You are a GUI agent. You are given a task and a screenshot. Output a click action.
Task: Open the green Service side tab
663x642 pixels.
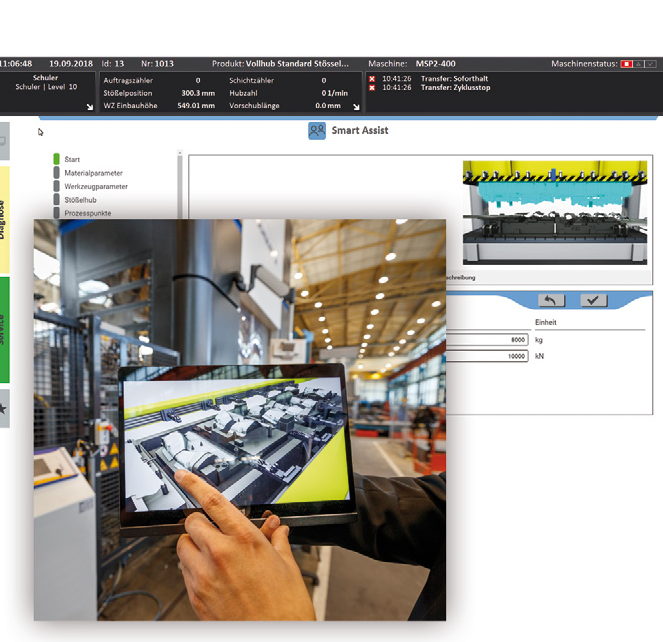pos(4,330)
